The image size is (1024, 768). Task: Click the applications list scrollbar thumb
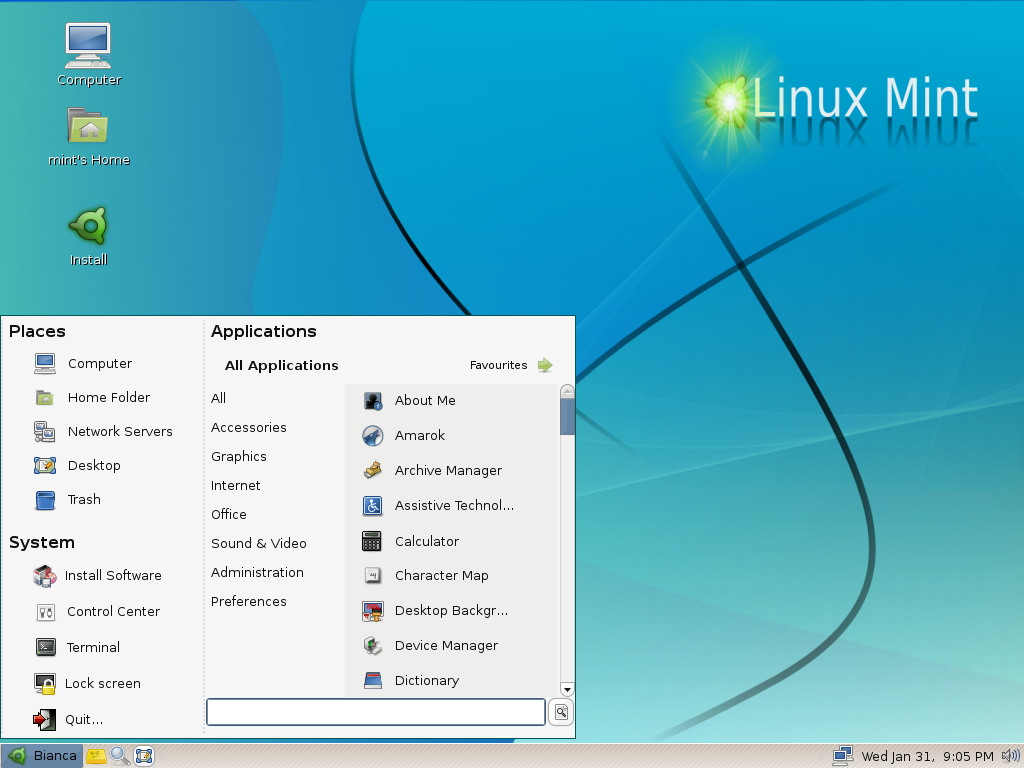(567, 417)
